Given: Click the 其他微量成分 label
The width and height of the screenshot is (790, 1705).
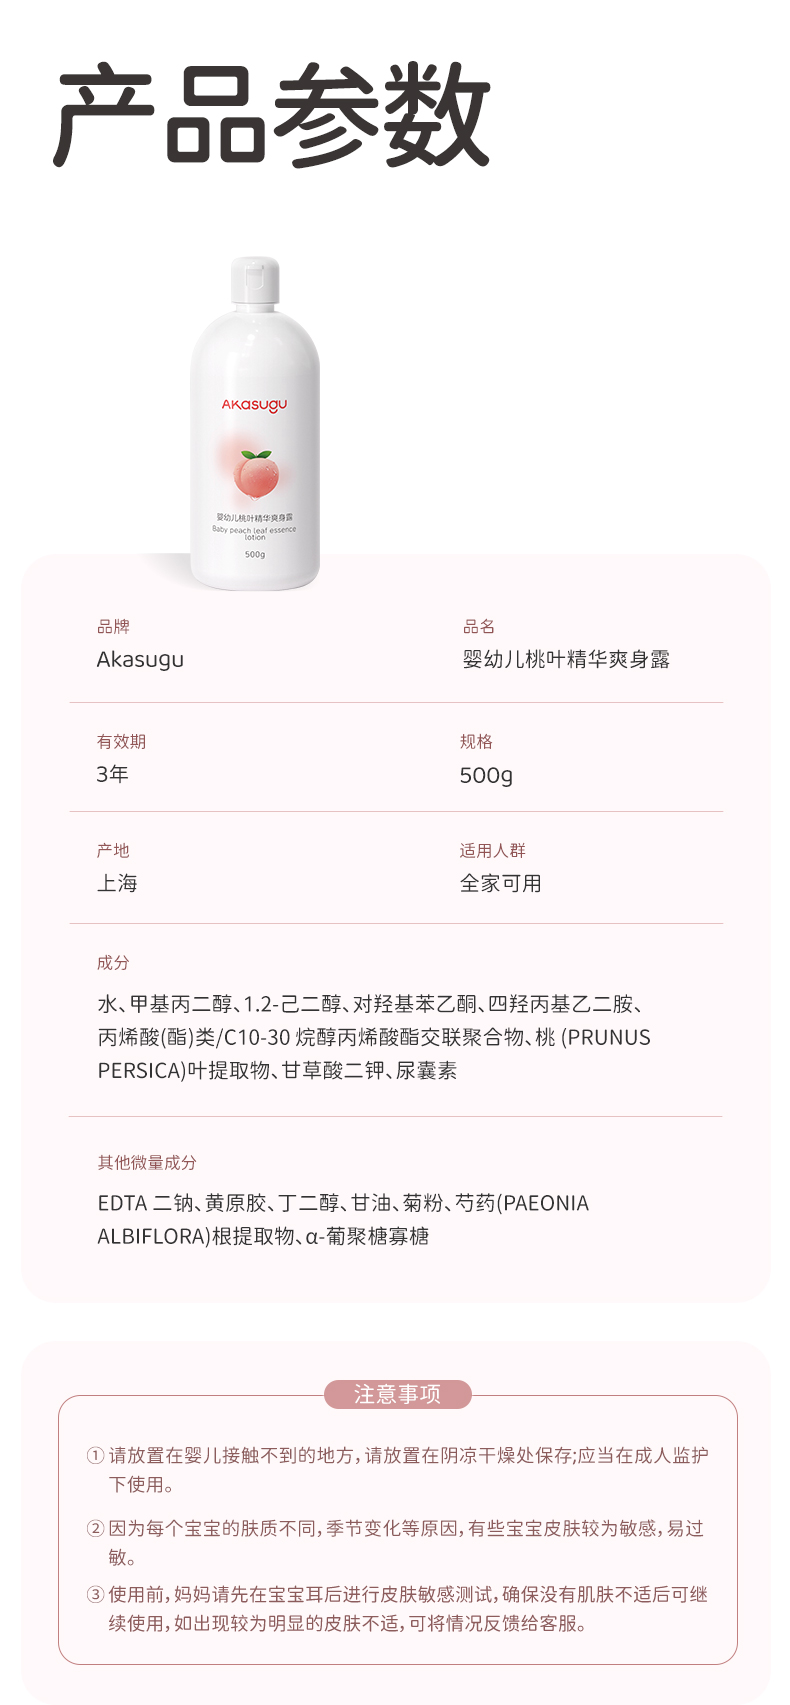Looking at the screenshot, I should (x=147, y=1163).
